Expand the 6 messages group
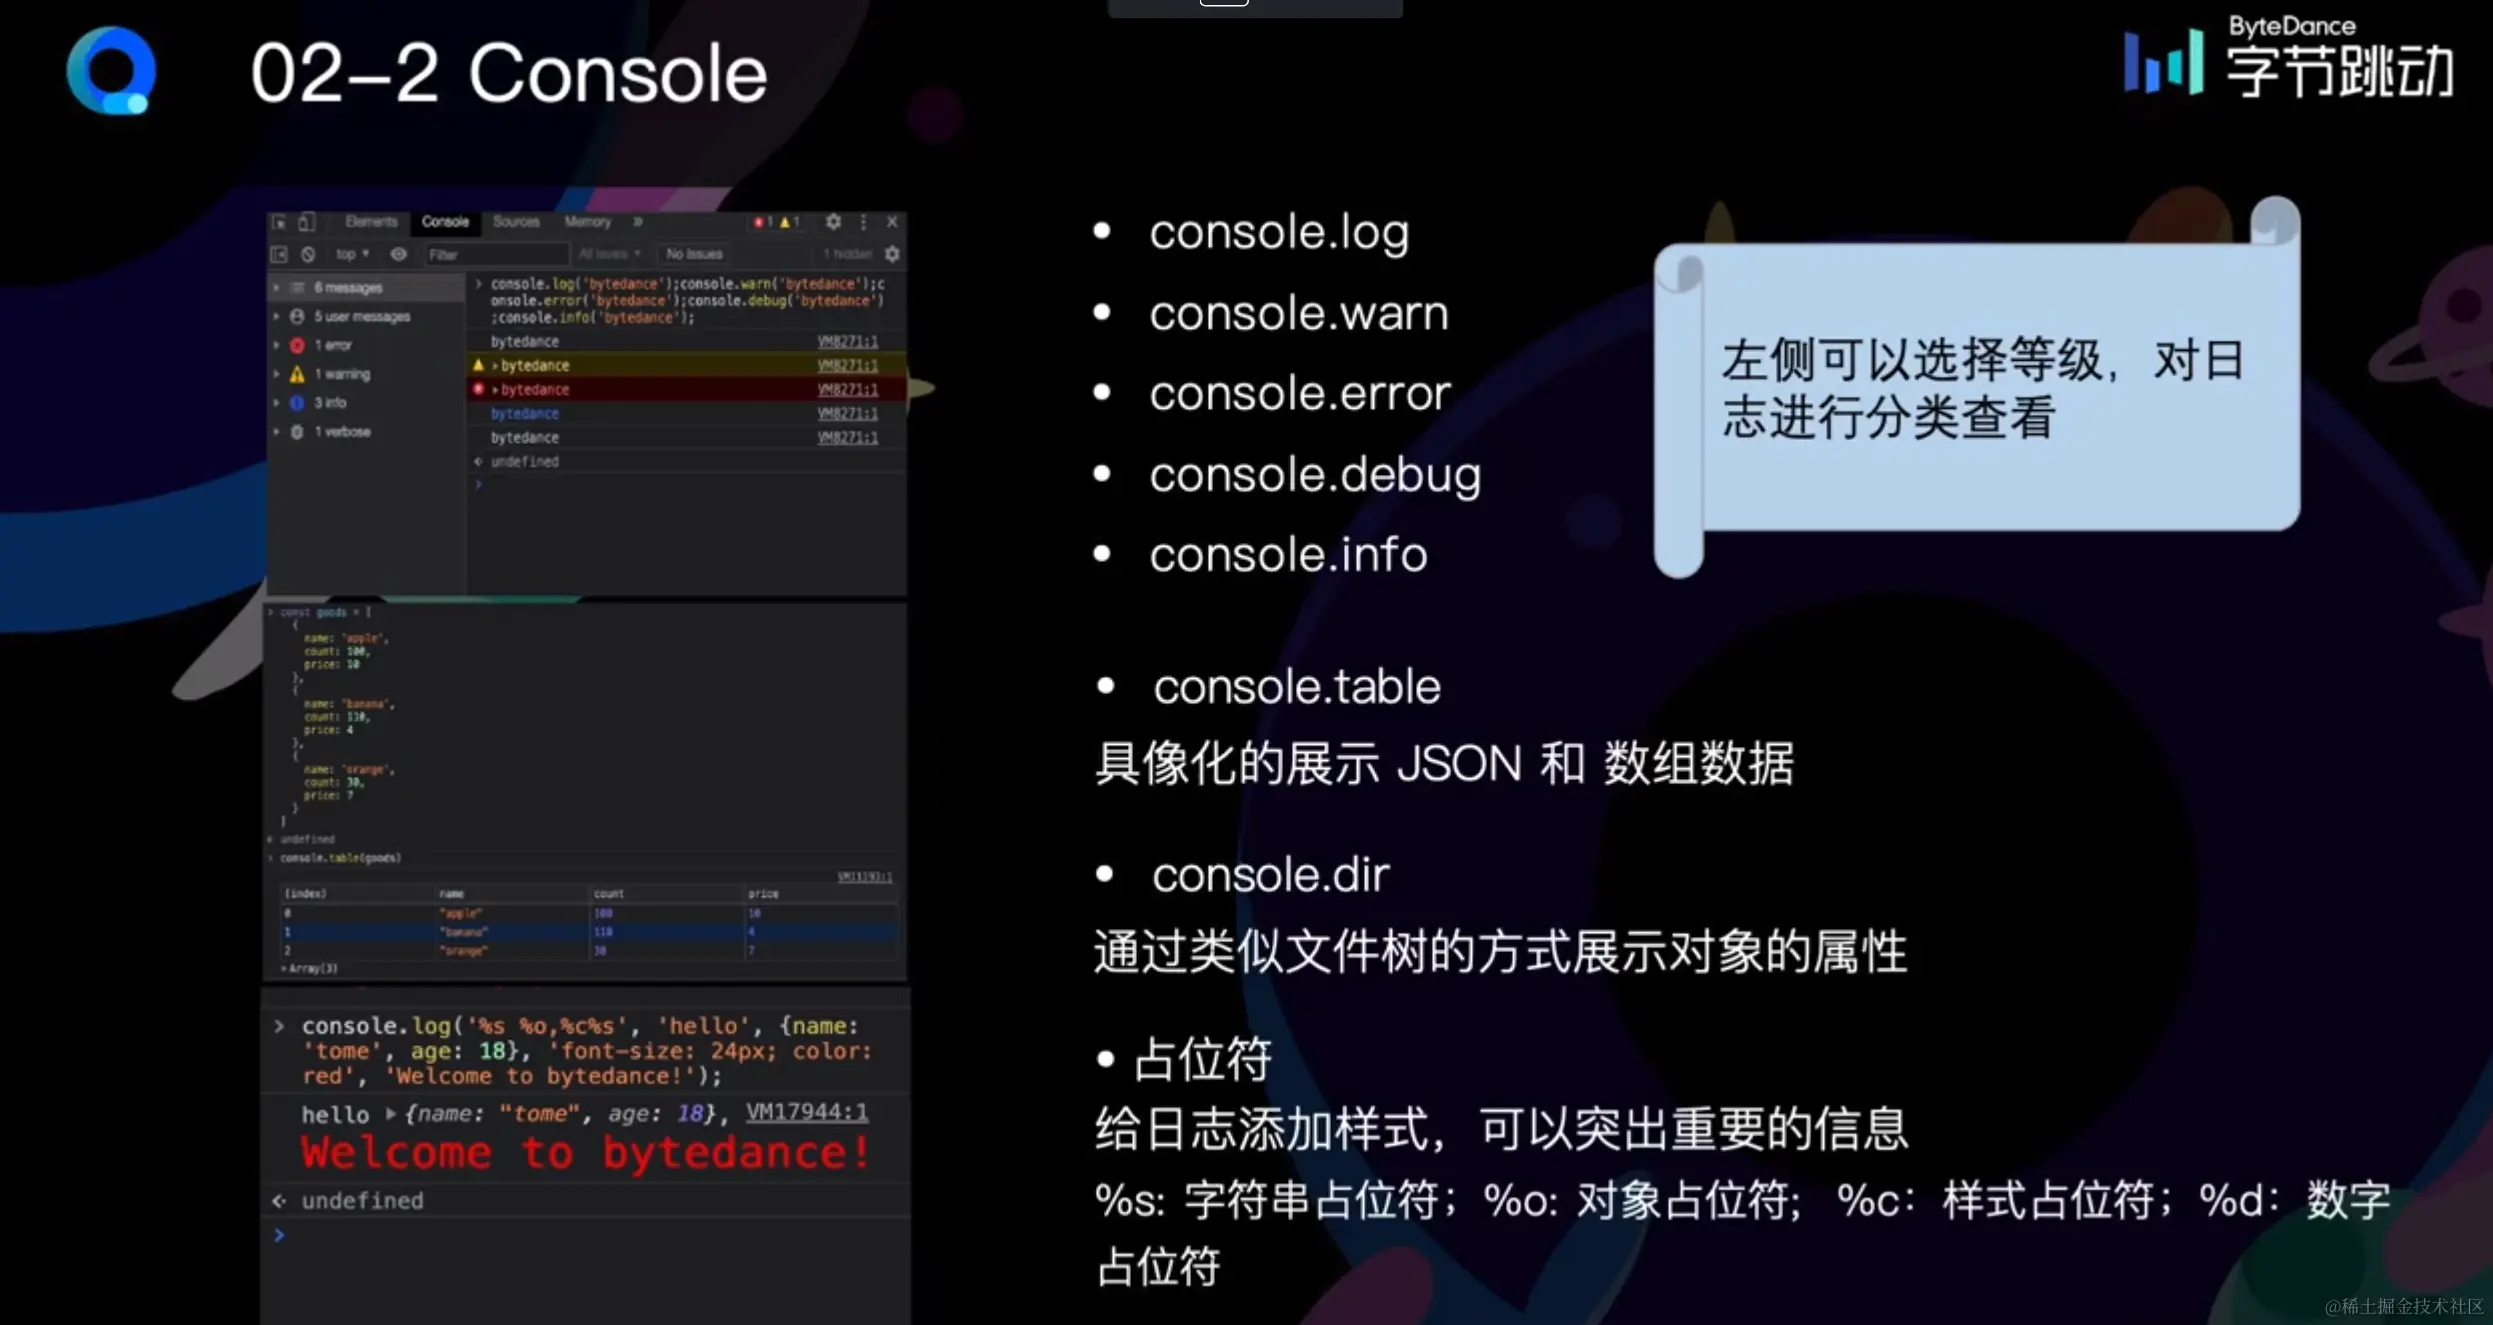Viewport: 2493px width, 1325px height. (x=277, y=287)
